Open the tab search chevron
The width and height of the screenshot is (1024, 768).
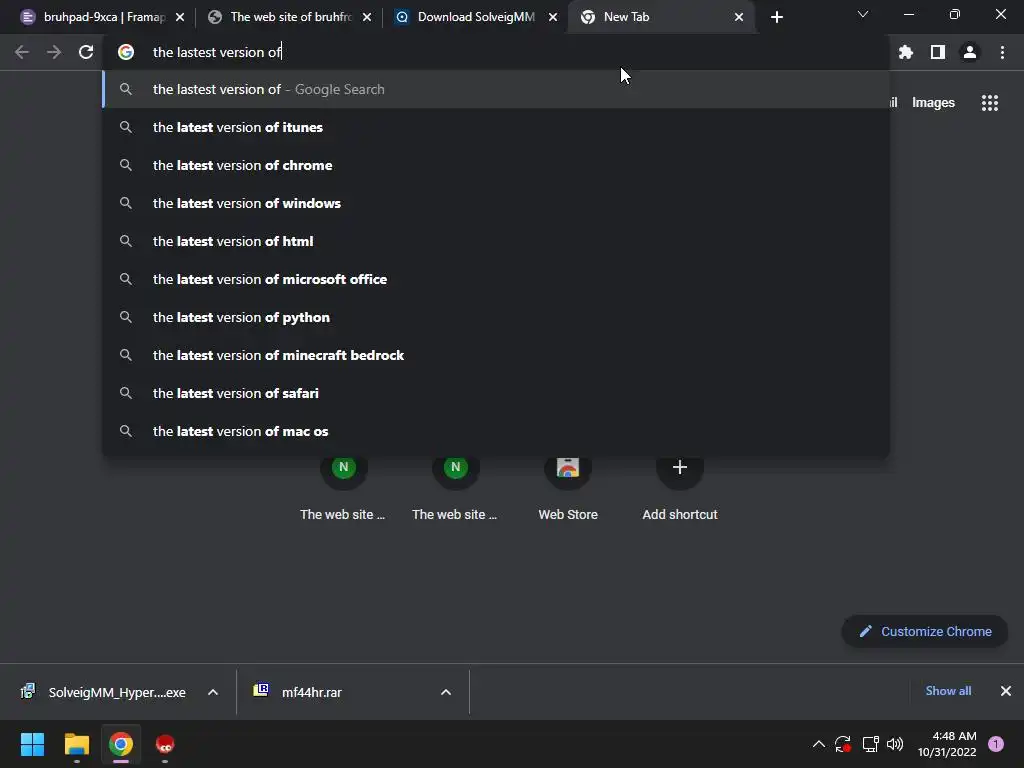(x=863, y=14)
